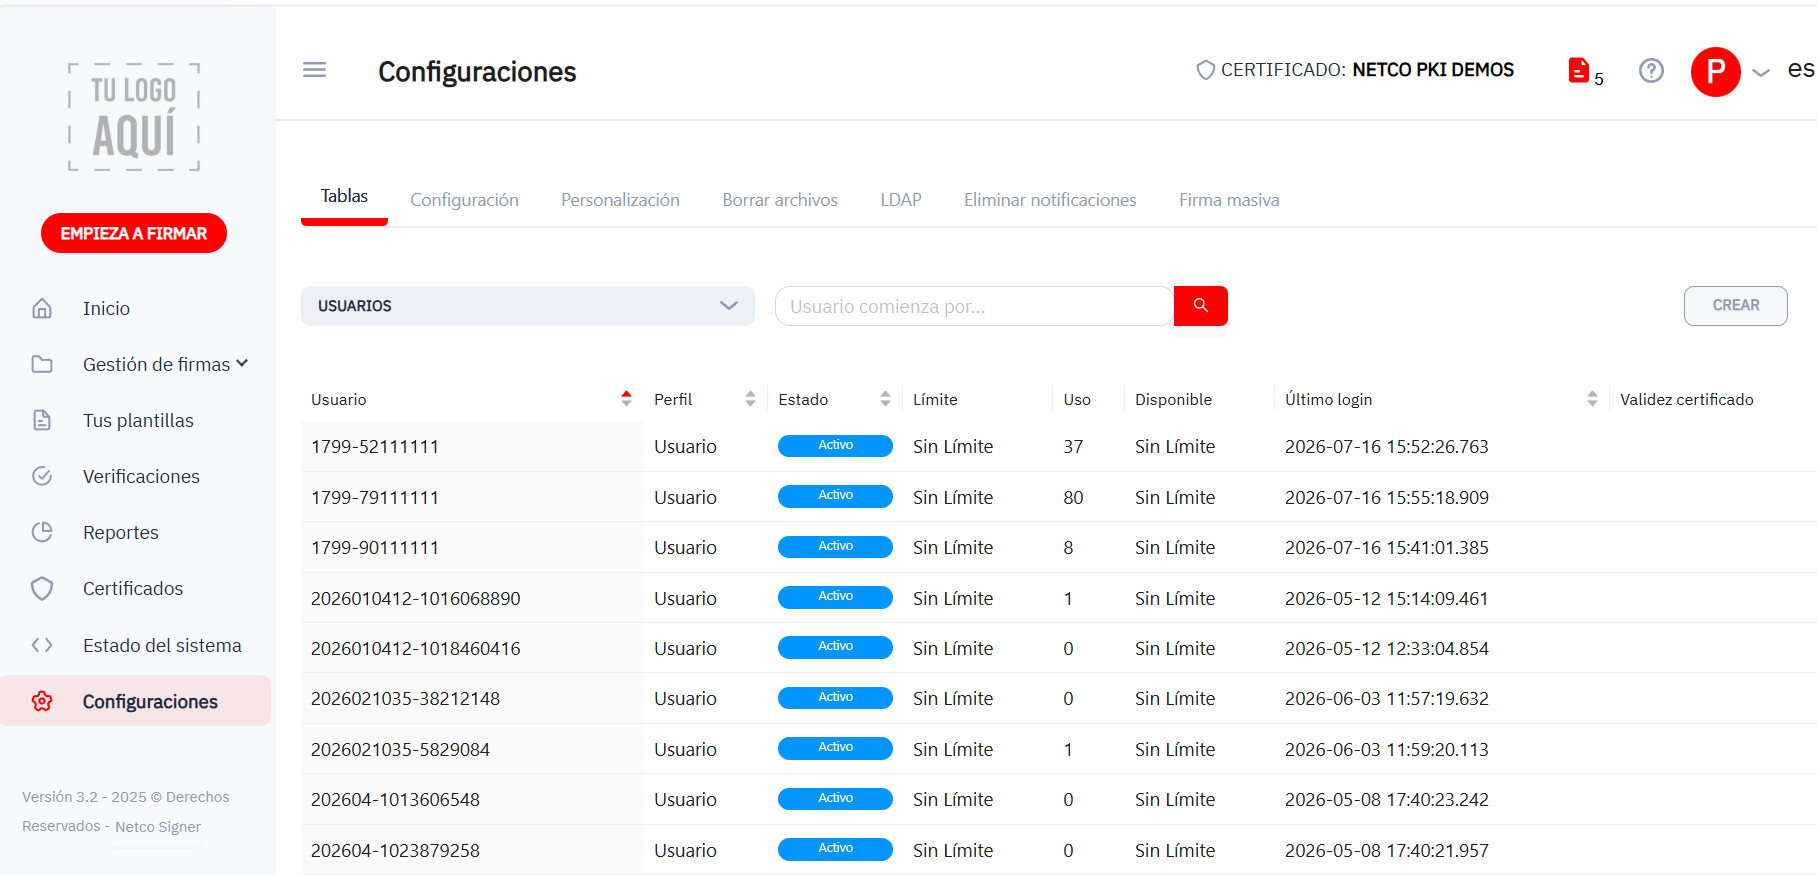Click the Gestión de firmas folder icon
1817x875 pixels.
click(42, 364)
